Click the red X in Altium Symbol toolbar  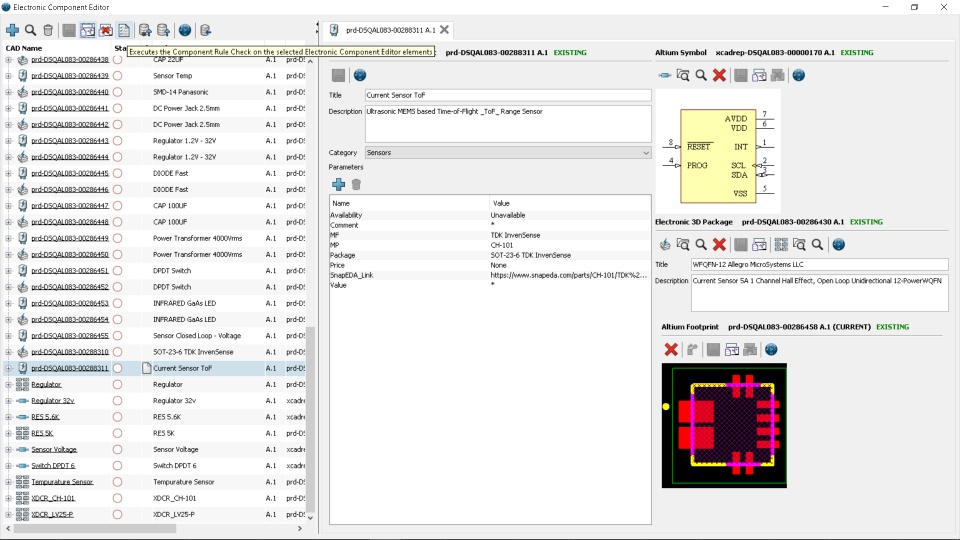click(x=719, y=75)
